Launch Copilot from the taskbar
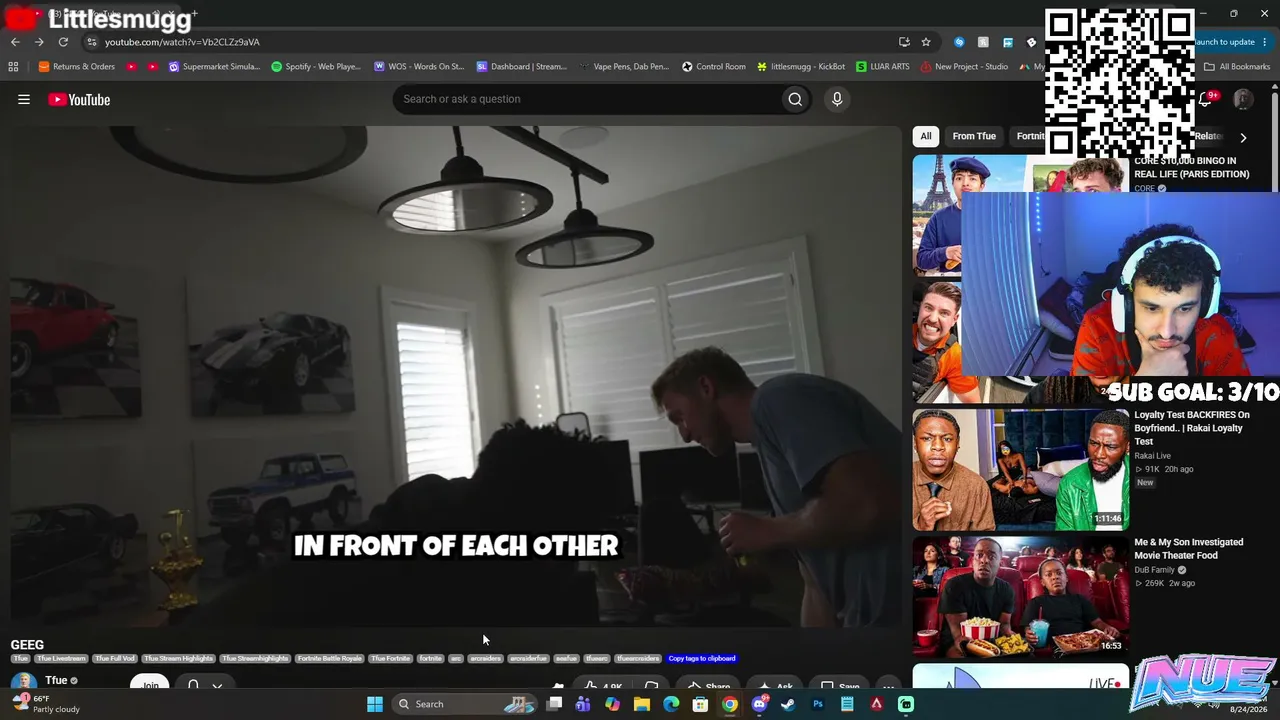The image size is (1280, 720). pos(612,704)
